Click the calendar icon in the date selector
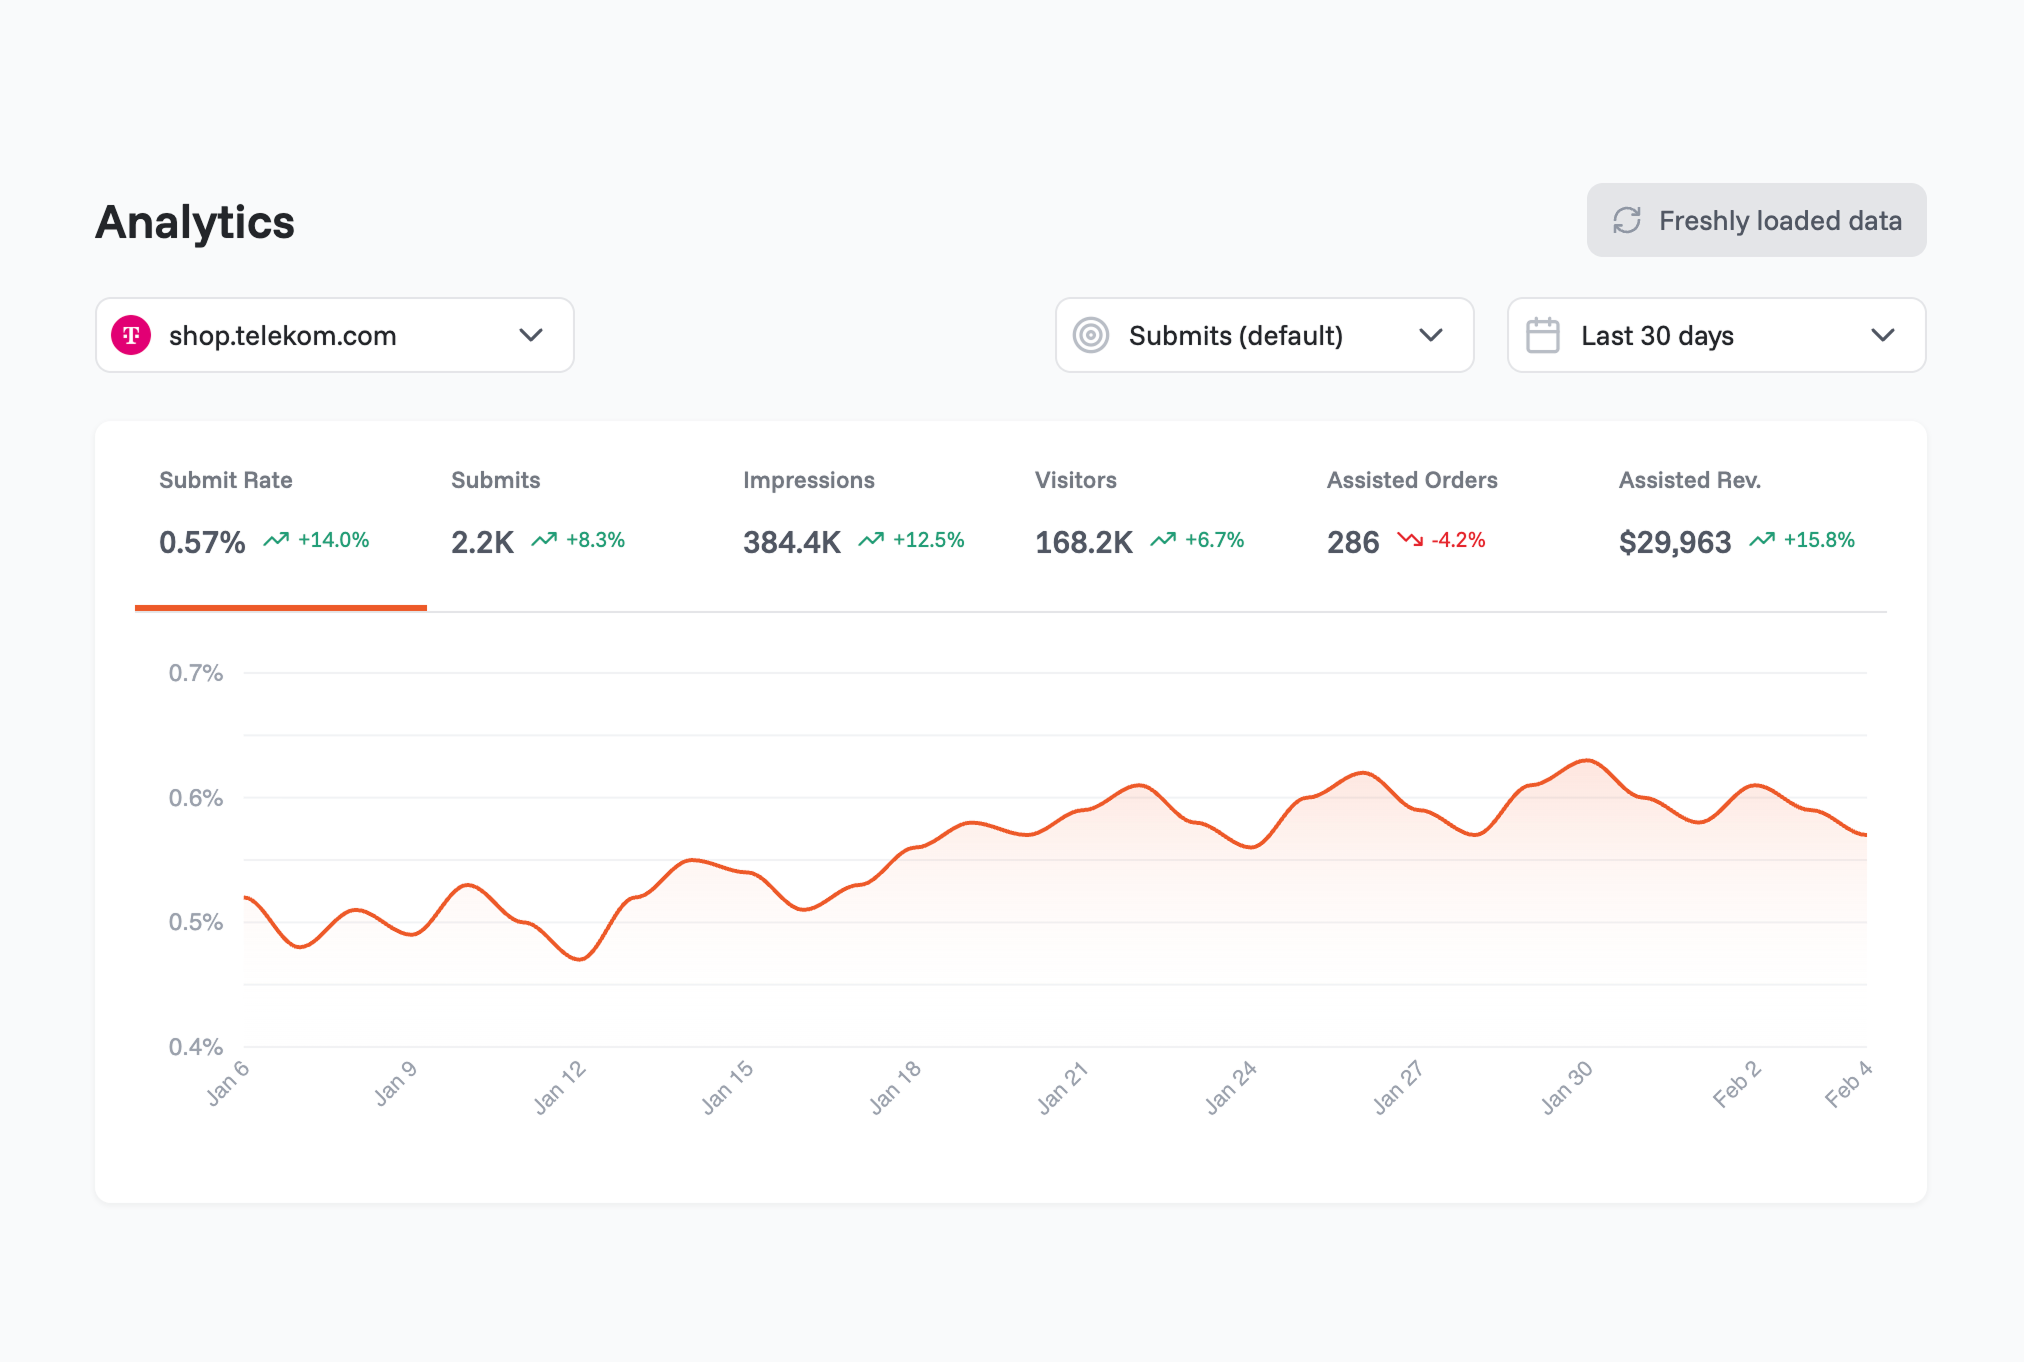2024x1362 pixels. (1544, 335)
